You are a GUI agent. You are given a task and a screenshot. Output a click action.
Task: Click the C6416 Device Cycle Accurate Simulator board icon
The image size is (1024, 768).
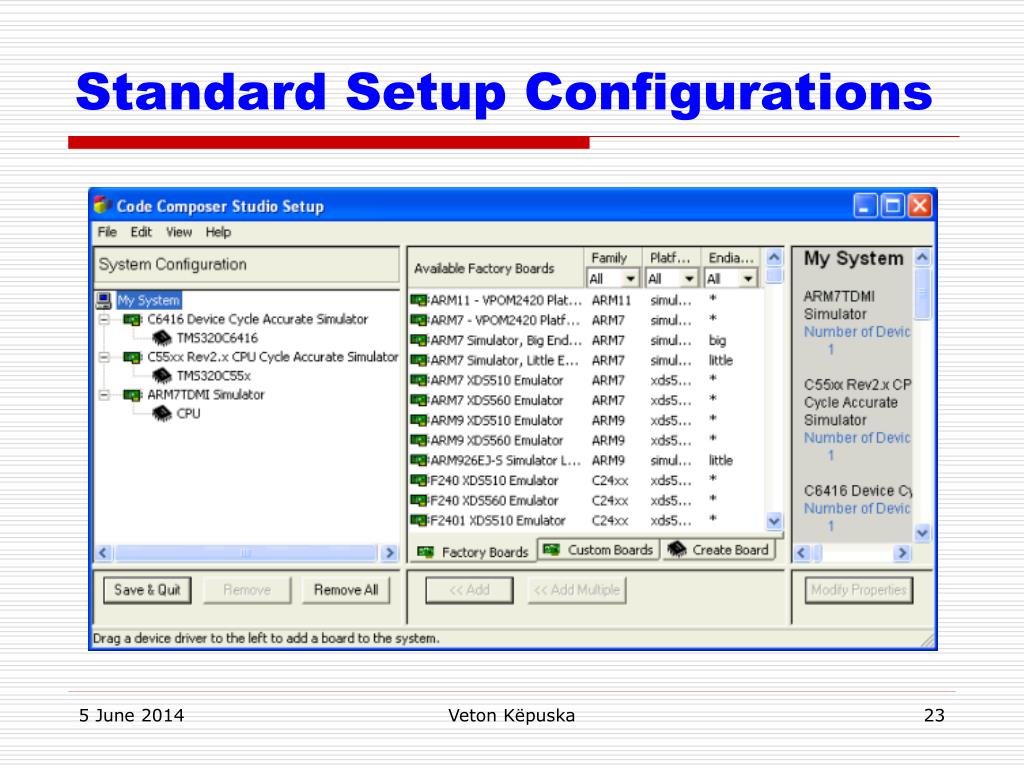point(132,319)
